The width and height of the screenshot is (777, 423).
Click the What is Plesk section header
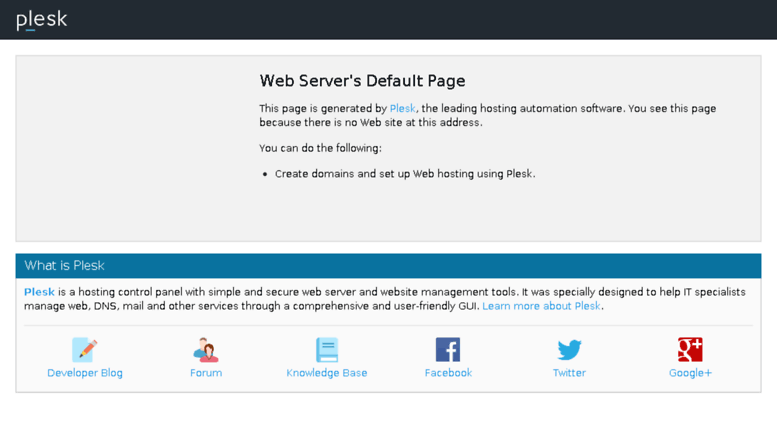[388, 266]
